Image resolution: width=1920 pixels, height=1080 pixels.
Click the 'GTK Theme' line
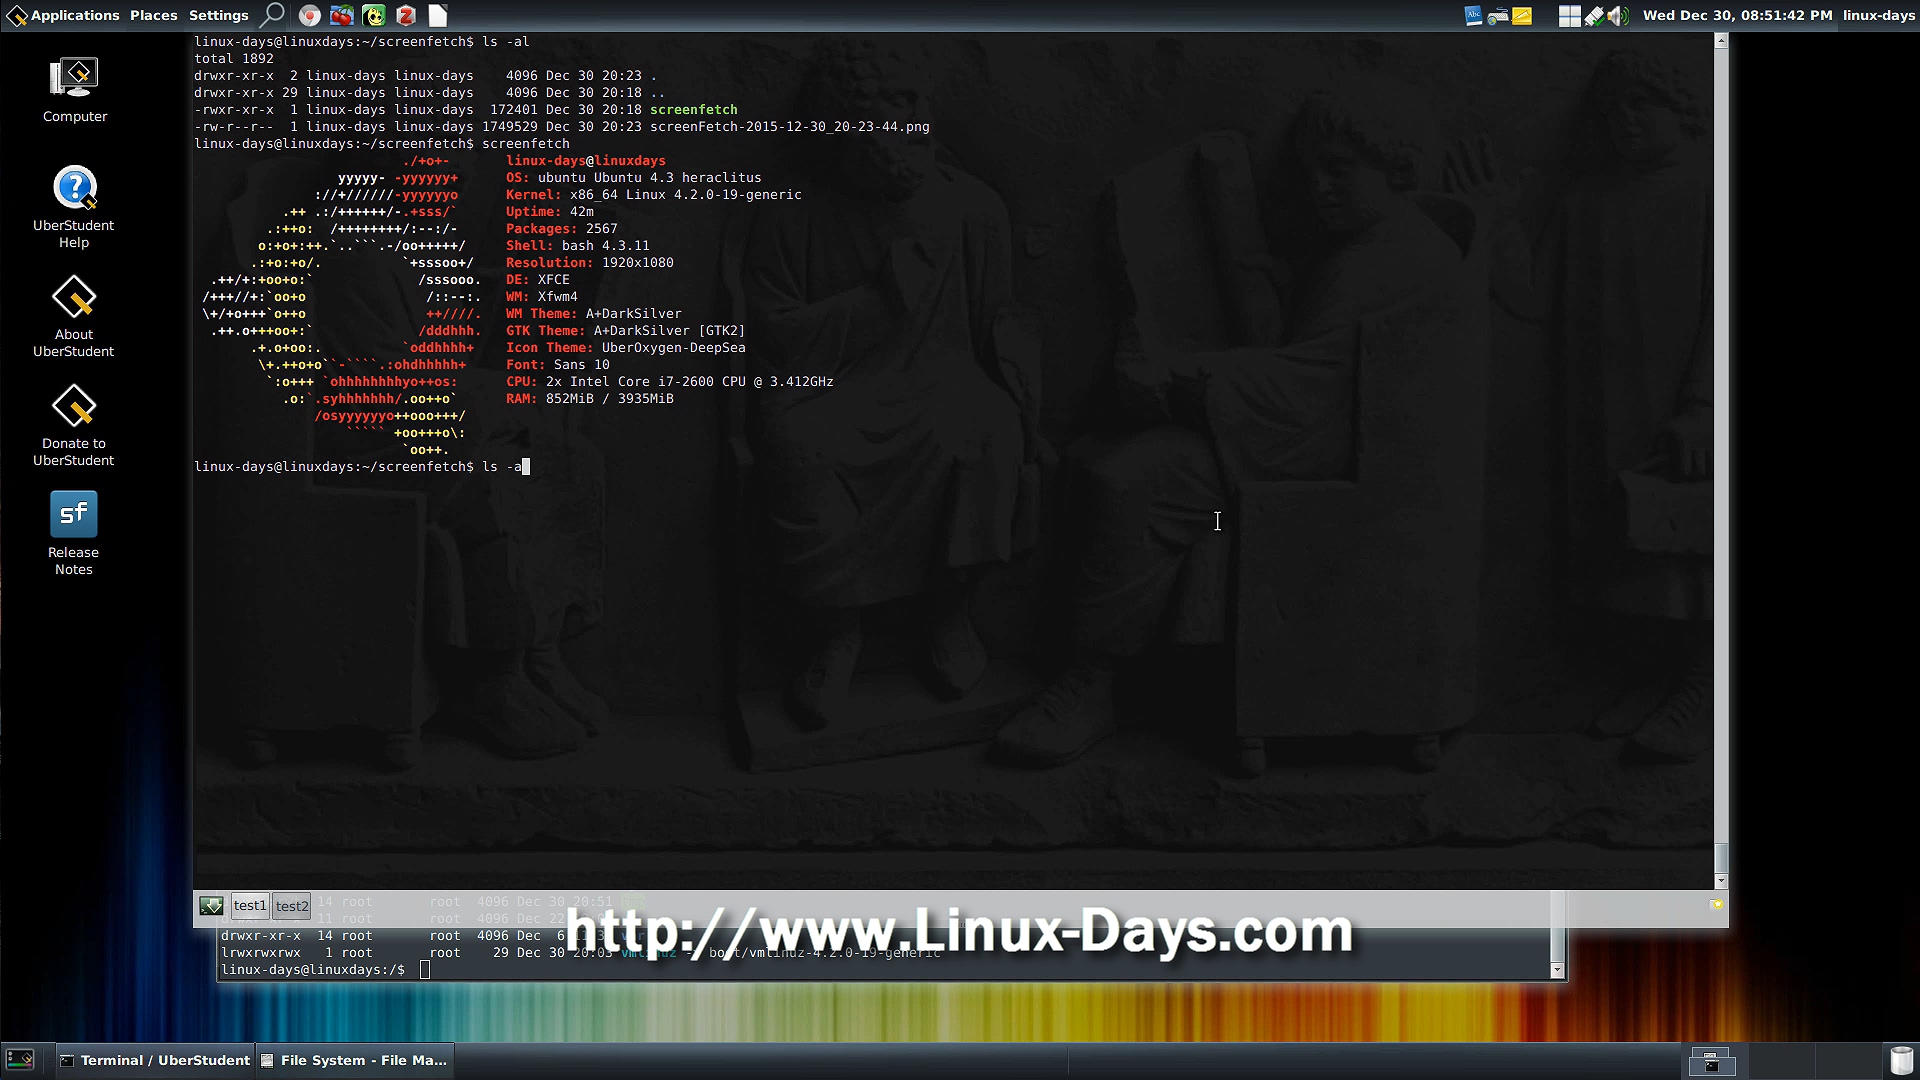(x=625, y=331)
